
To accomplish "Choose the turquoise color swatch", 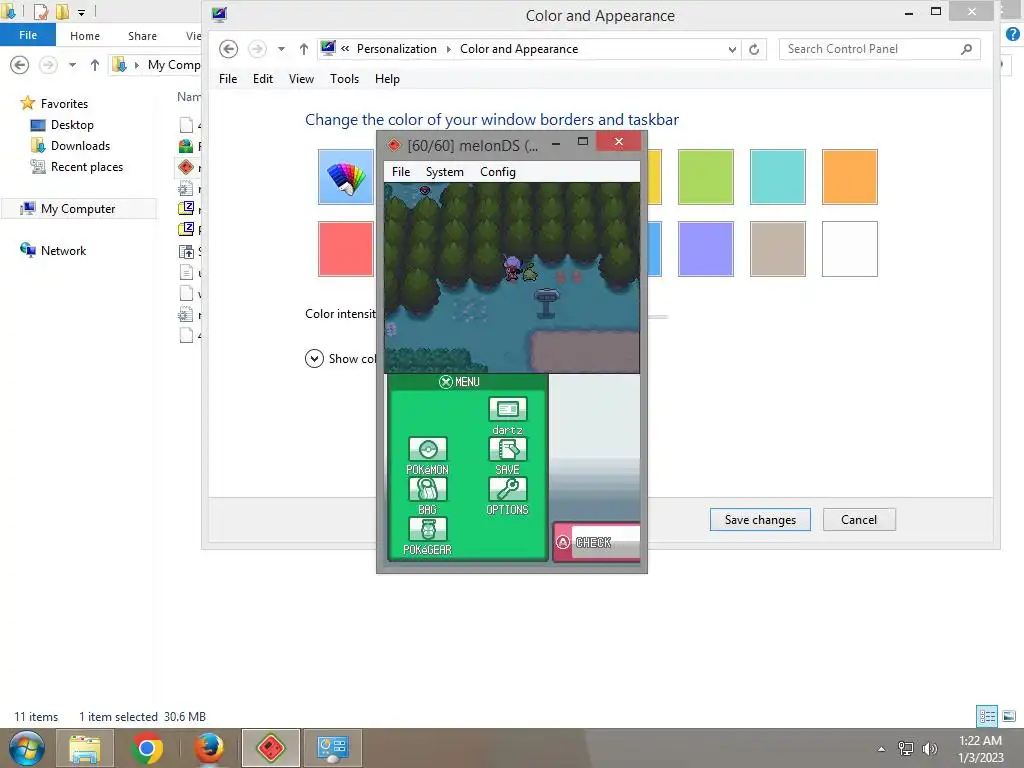I will click(x=778, y=177).
